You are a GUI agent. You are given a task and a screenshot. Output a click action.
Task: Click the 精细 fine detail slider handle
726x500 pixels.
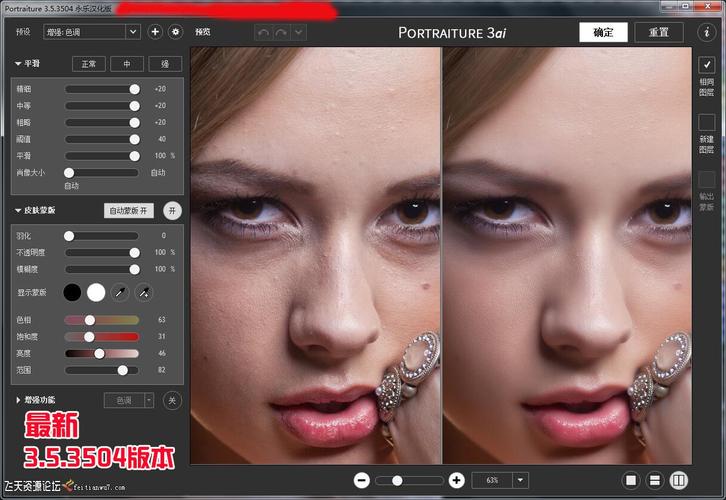point(134,89)
